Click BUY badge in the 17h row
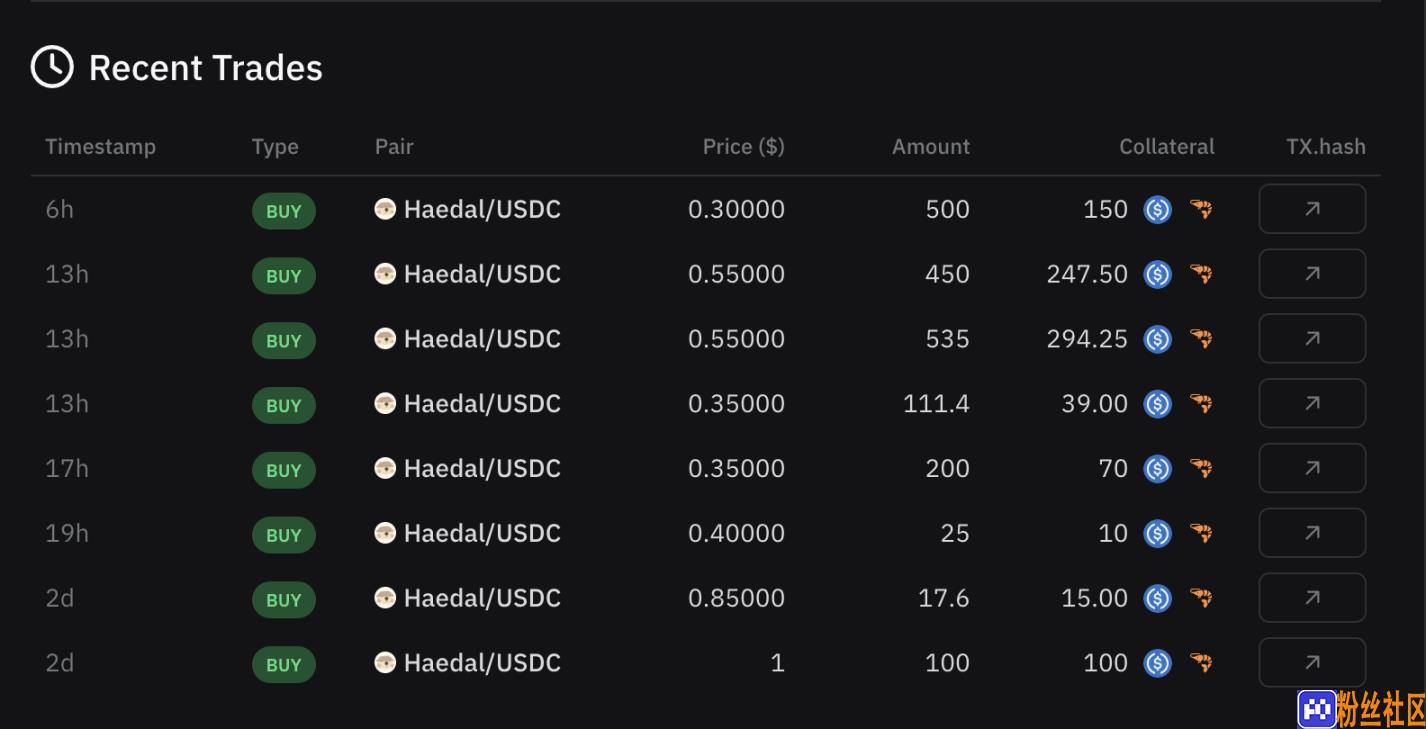The height and width of the screenshot is (729, 1426). (284, 470)
